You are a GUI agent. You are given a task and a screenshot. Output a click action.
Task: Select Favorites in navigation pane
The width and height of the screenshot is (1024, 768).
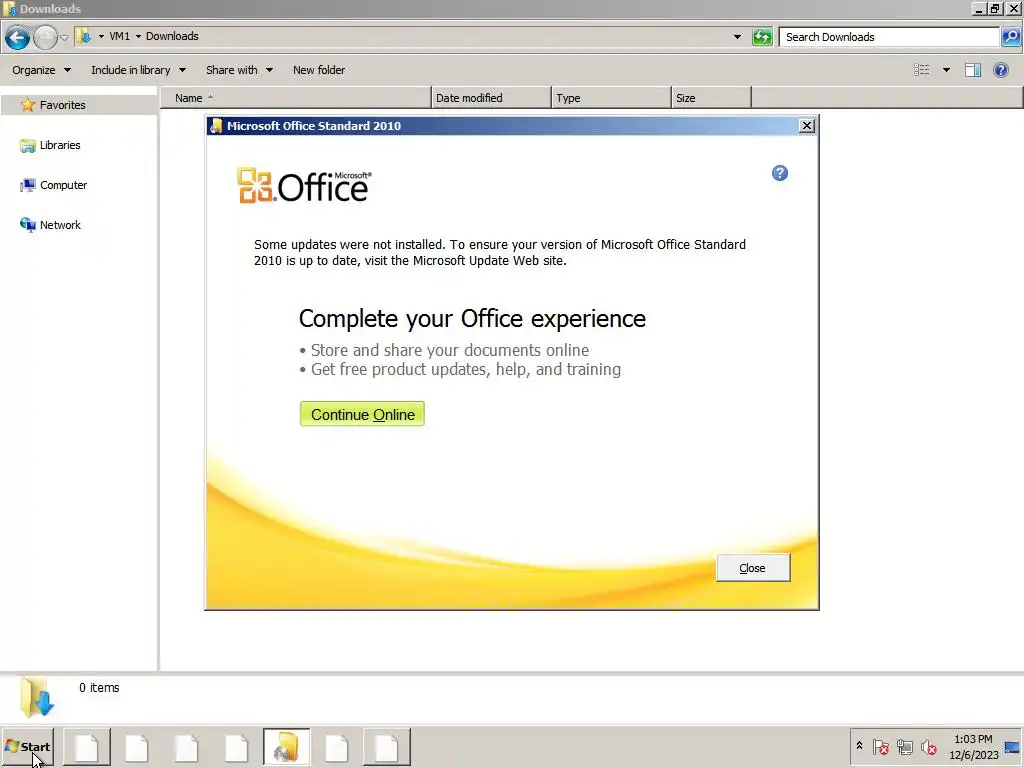click(63, 105)
